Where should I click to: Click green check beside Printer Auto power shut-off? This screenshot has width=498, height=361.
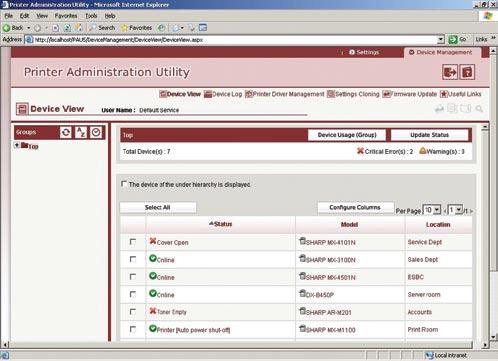pos(153,329)
